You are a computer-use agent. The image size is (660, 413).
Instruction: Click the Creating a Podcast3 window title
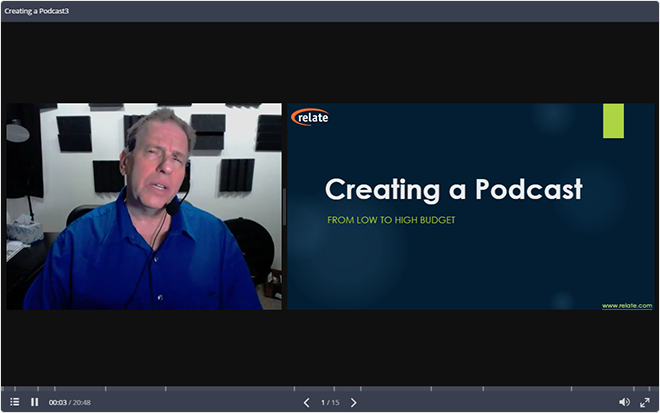tap(37, 11)
